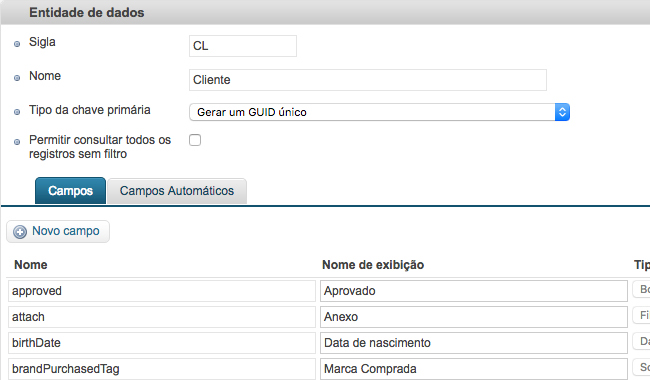Click the Nome column header
650x380 pixels.
[x=31, y=265]
